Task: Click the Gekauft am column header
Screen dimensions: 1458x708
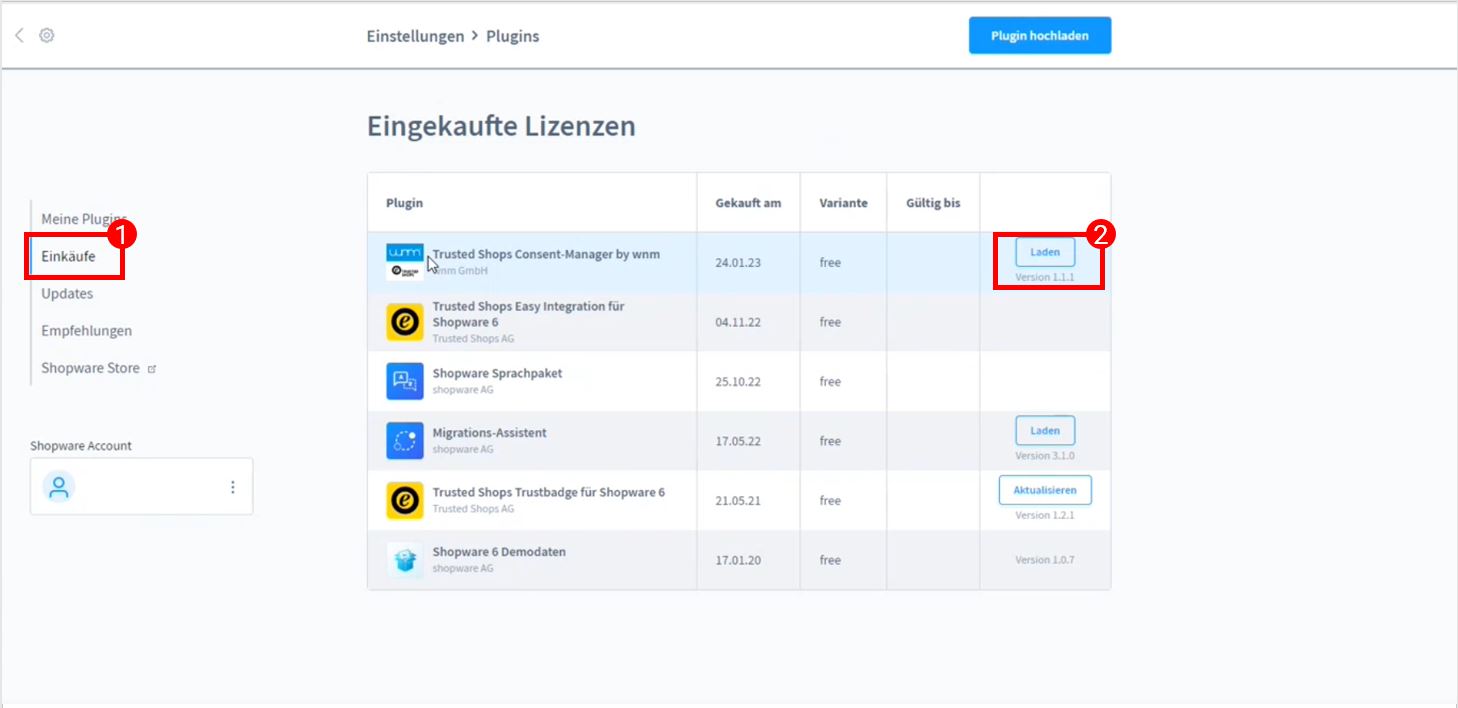Action: pos(748,203)
